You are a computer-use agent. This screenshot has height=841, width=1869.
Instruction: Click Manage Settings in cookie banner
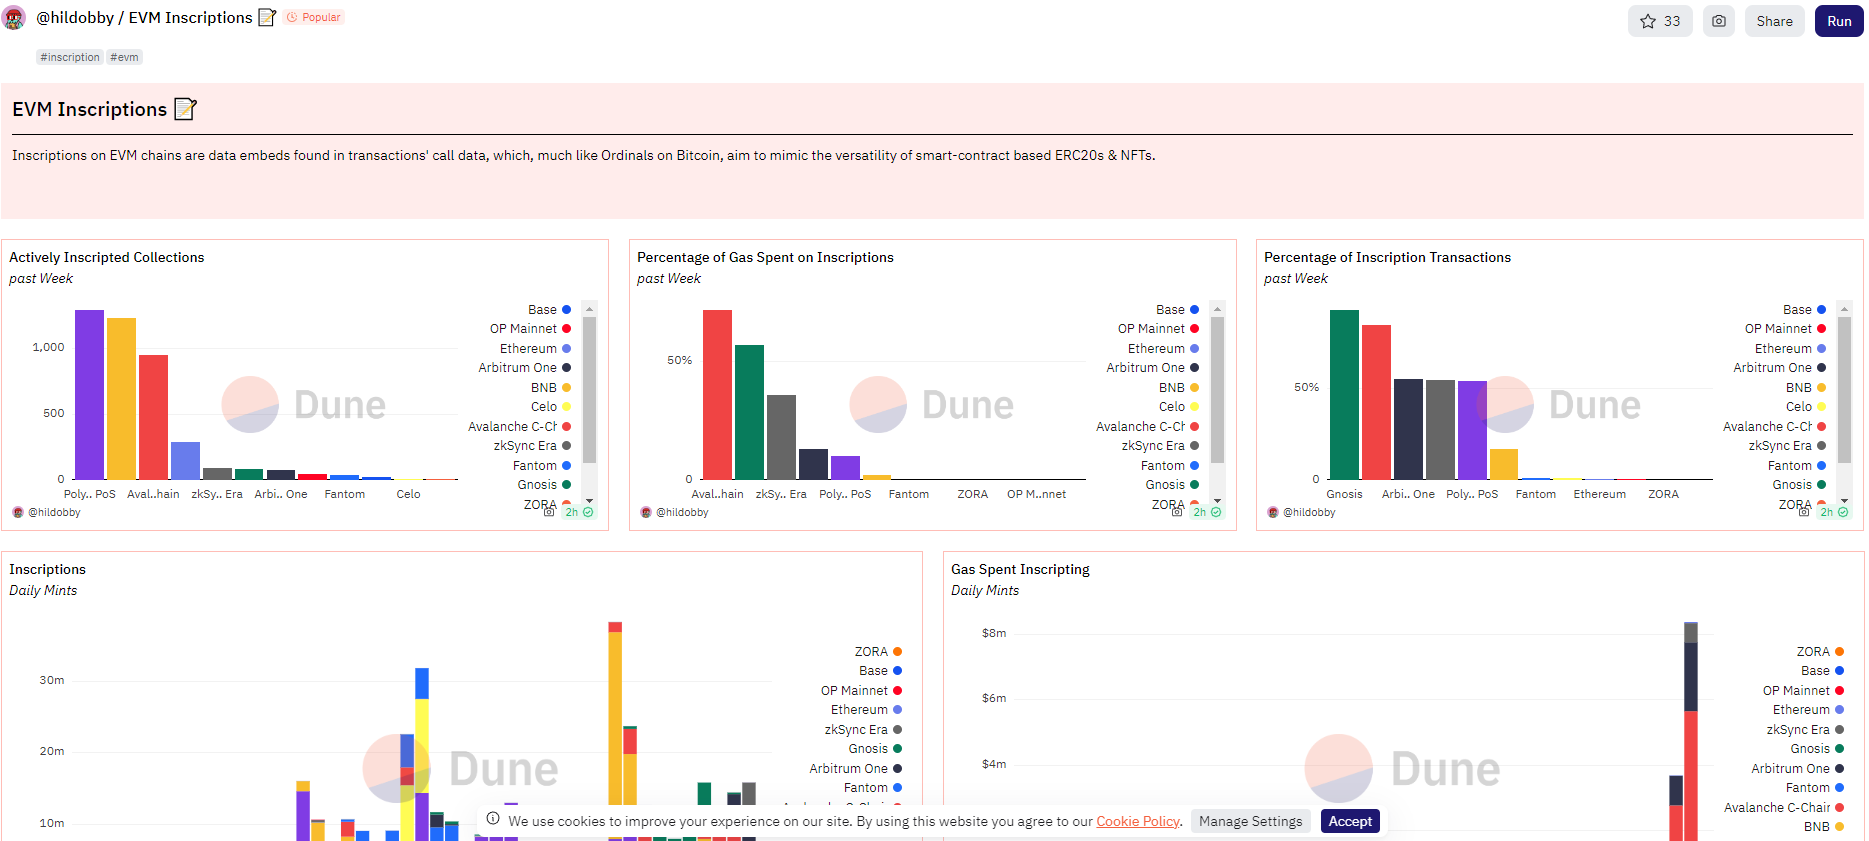[x=1250, y=821]
